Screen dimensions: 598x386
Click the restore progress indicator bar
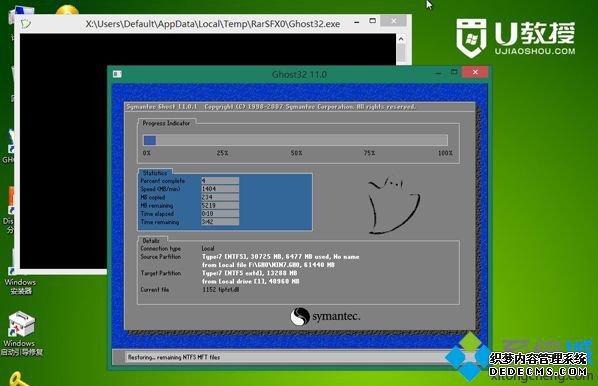point(295,140)
